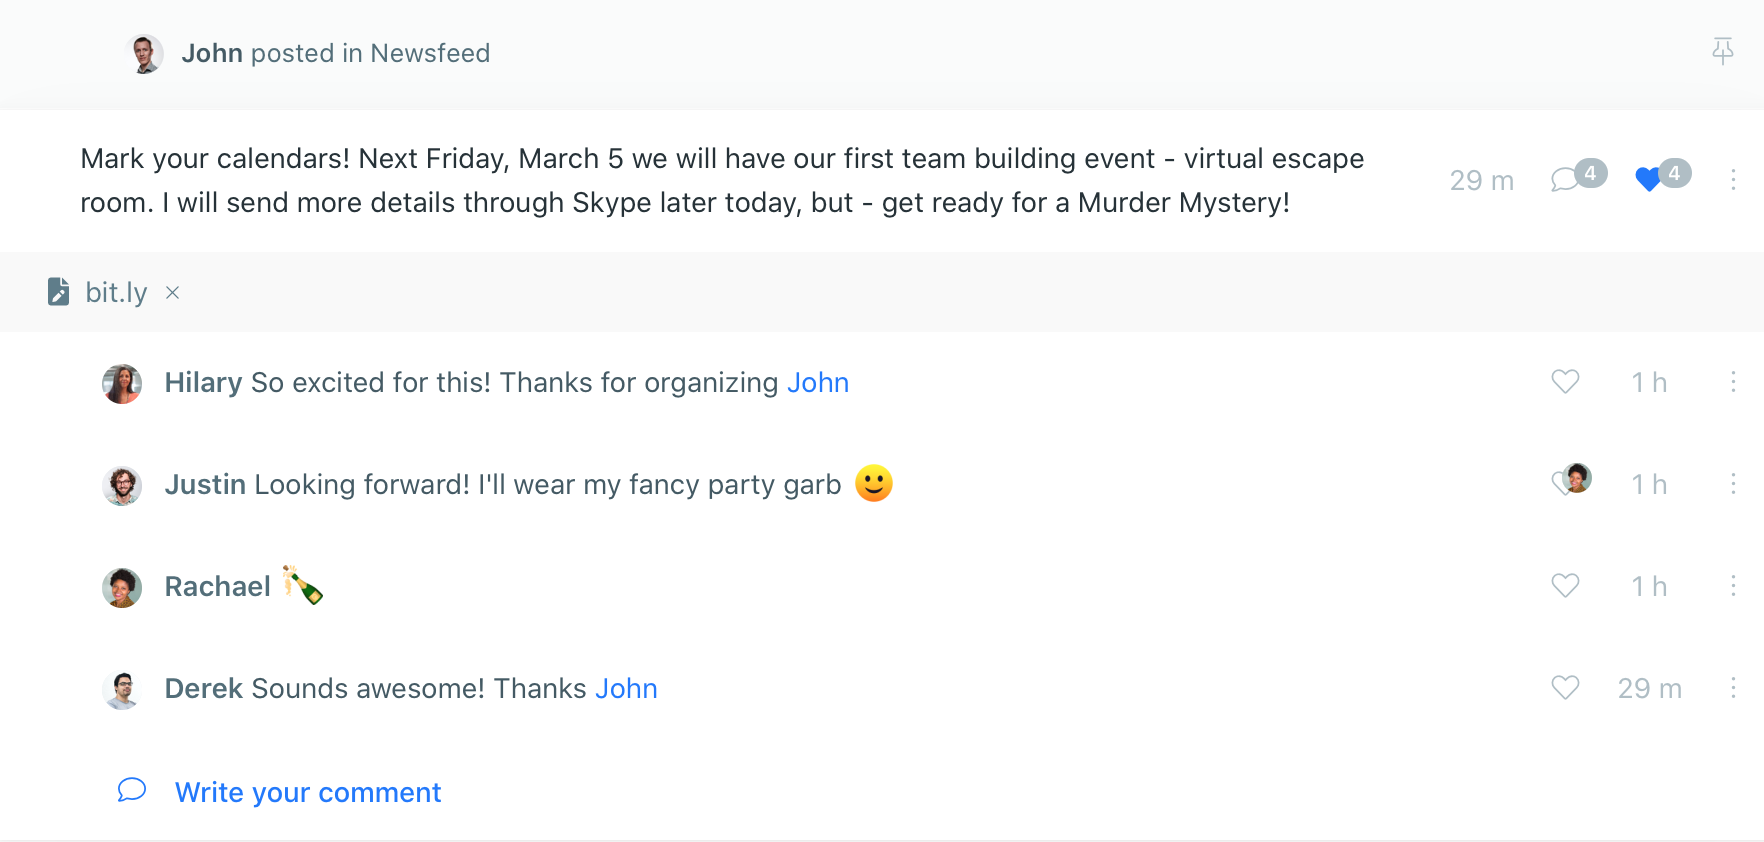Image resolution: width=1764 pixels, height=842 pixels.
Task: Open more options for Rachael's comment
Action: 1733,586
